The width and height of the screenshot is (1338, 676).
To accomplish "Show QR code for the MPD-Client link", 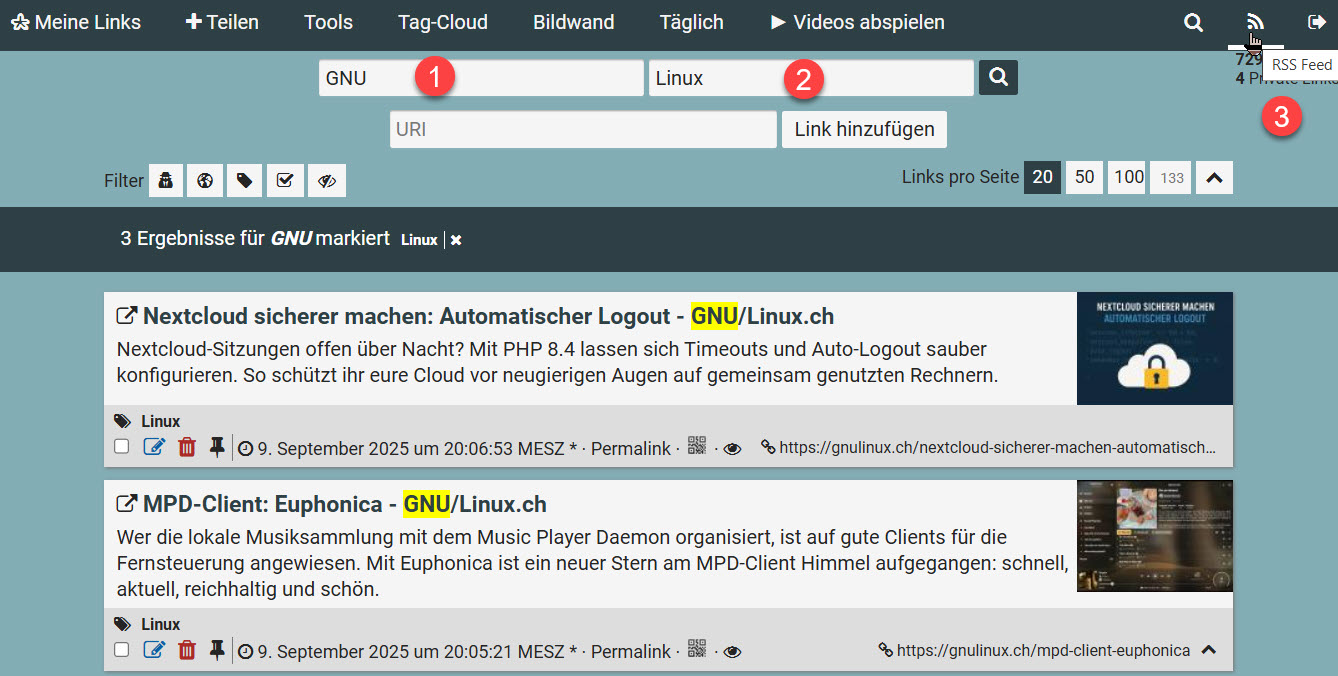I will [x=697, y=649].
